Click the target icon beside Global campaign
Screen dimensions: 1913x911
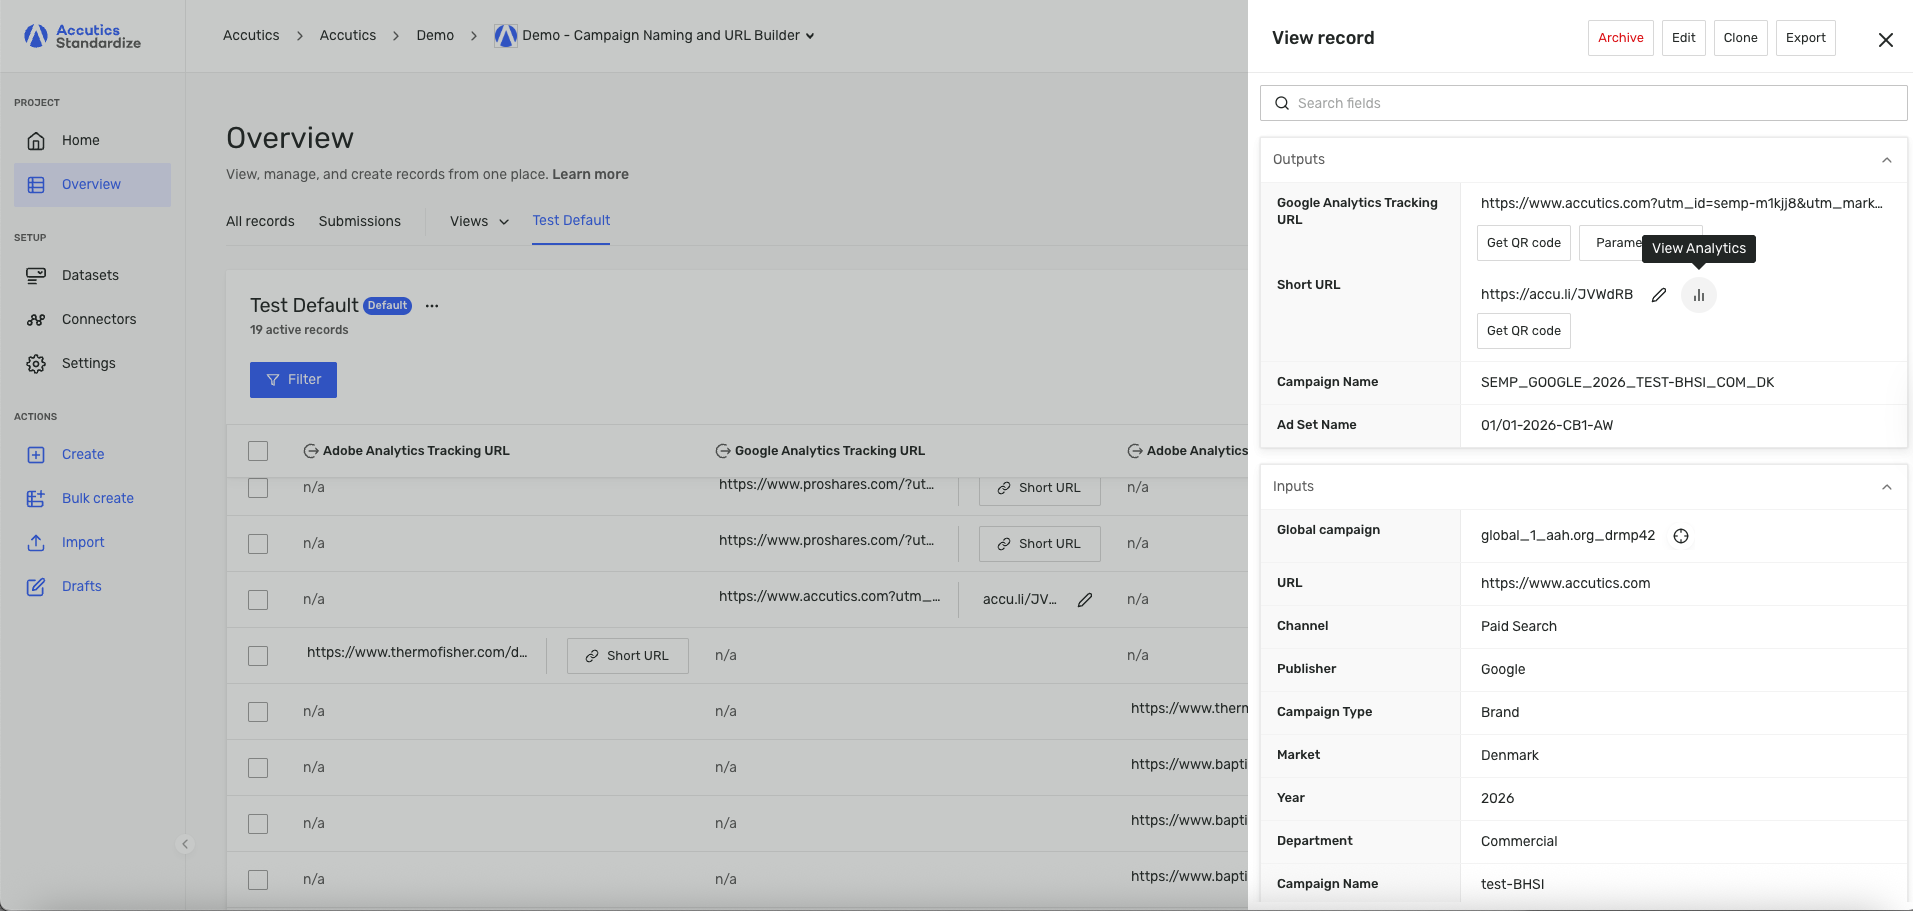tap(1681, 536)
